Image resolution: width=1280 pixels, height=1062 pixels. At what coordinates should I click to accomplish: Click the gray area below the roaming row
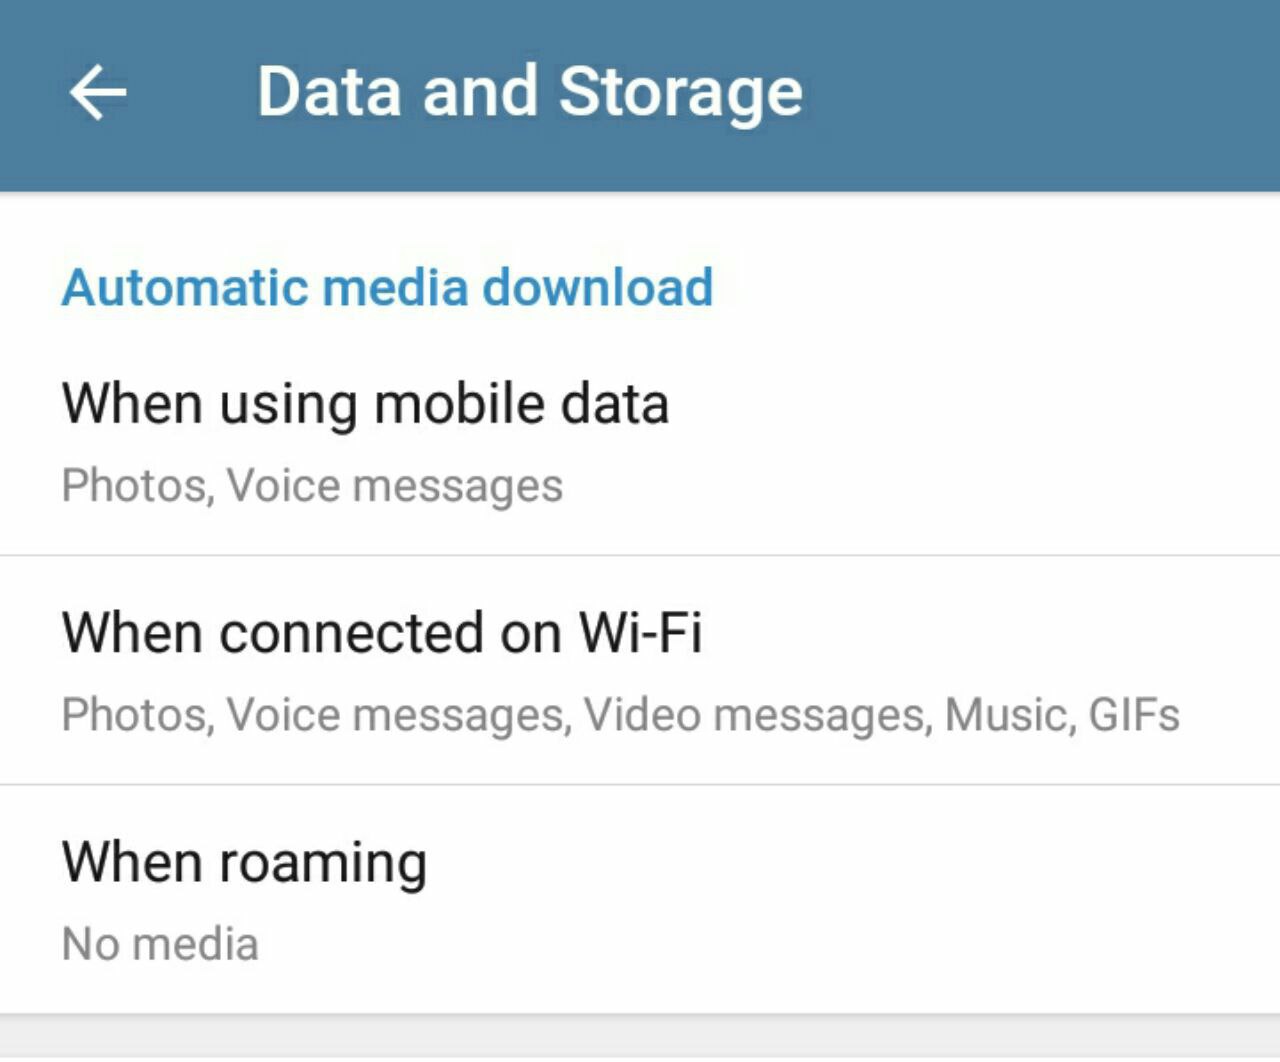coord(640,1042)
